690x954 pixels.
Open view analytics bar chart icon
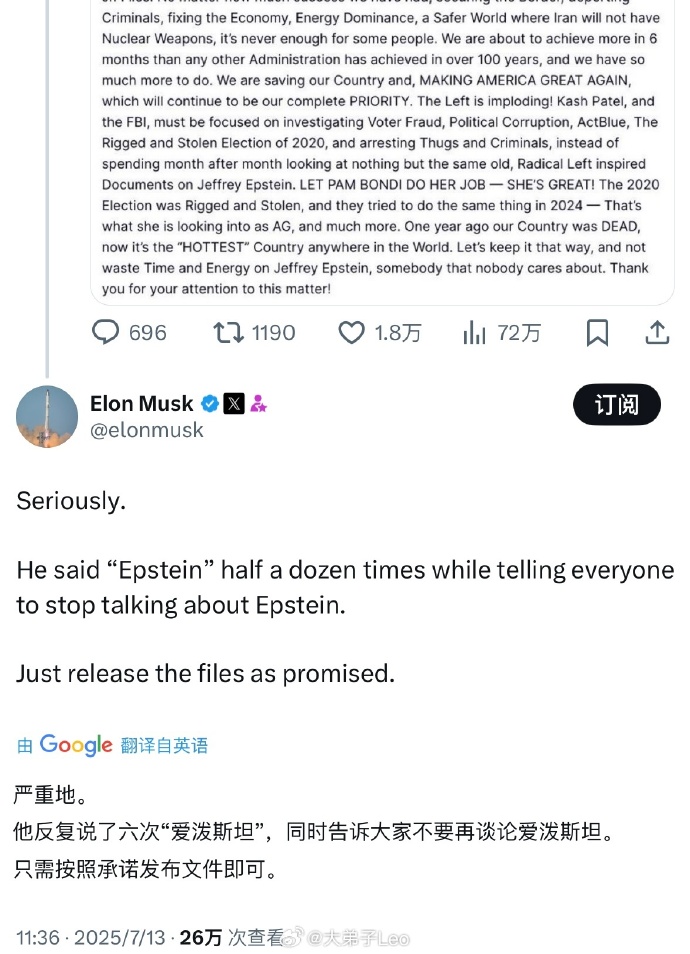coord(474,332)
